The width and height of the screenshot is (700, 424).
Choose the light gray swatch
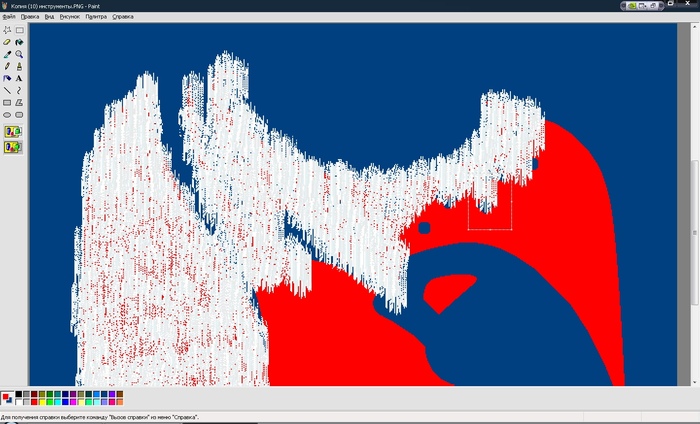26,402
